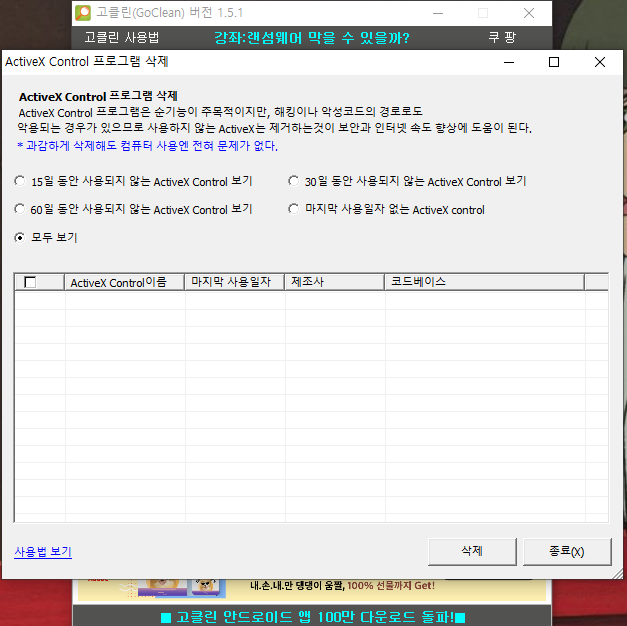Screen dimensions: 627x626
Task: Select 마지막 사용일자 없는 ActiveX control option
Action: 294,209
